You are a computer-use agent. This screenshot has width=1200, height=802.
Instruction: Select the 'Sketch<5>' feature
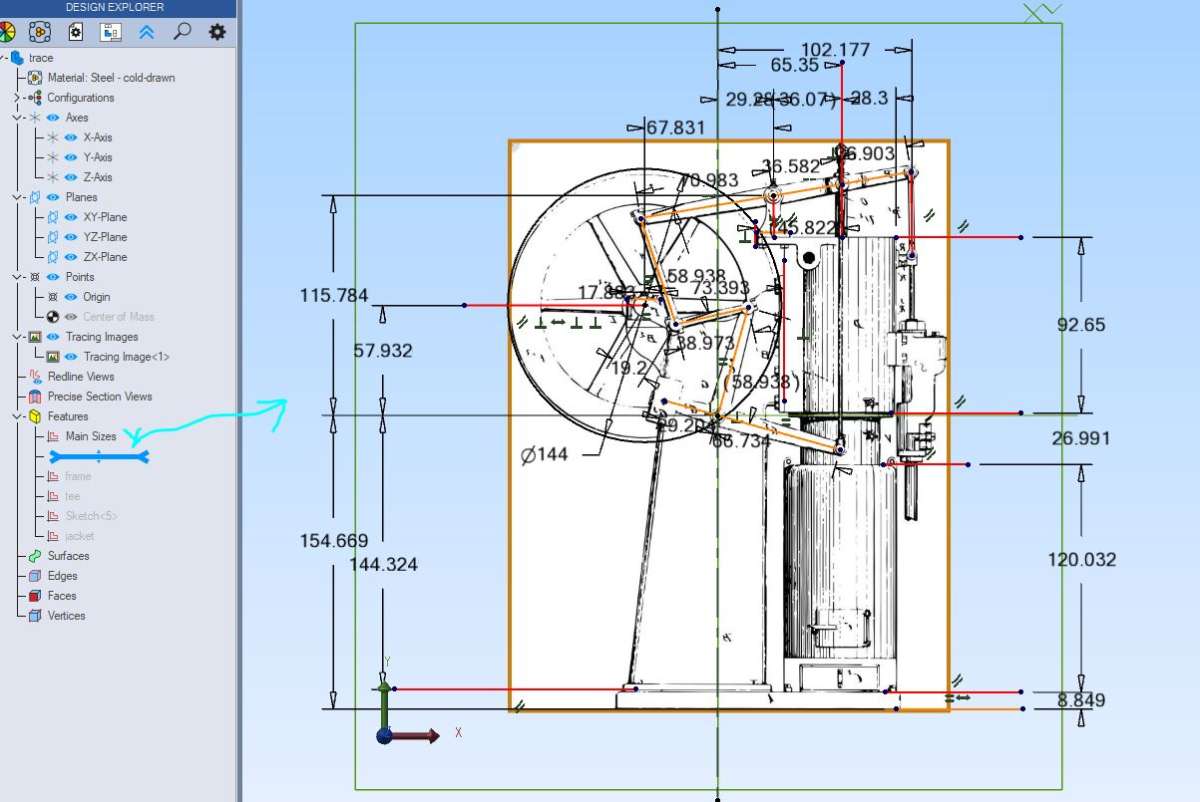click(91, 516)
